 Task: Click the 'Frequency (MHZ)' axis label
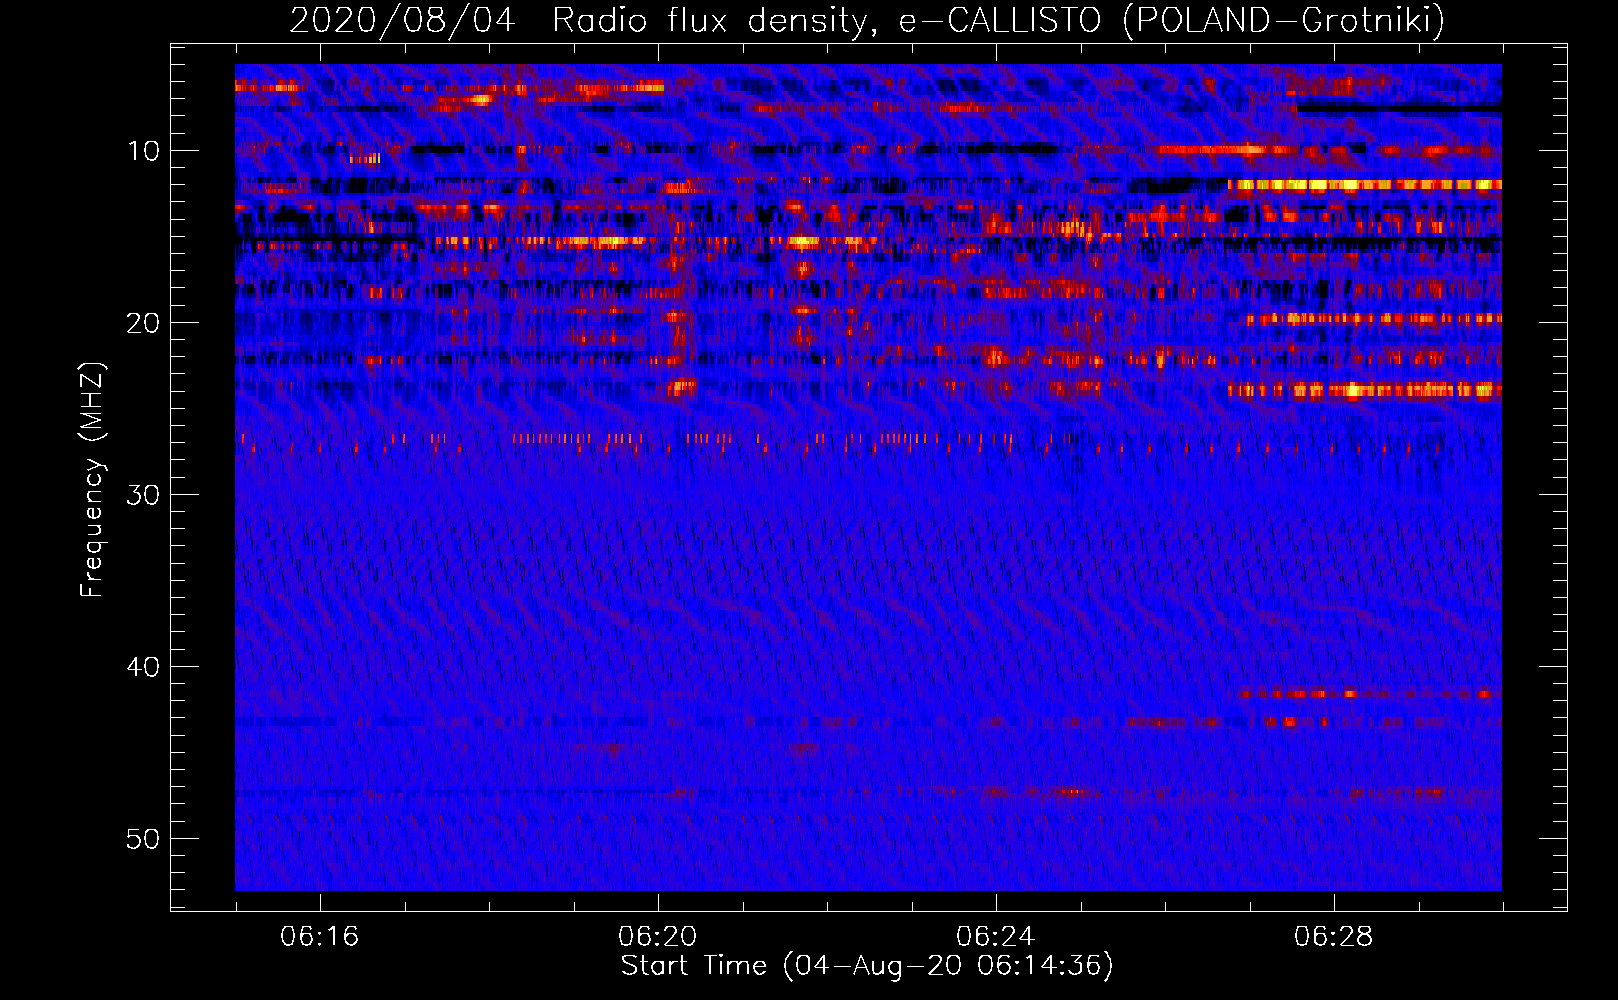[92, 479]
